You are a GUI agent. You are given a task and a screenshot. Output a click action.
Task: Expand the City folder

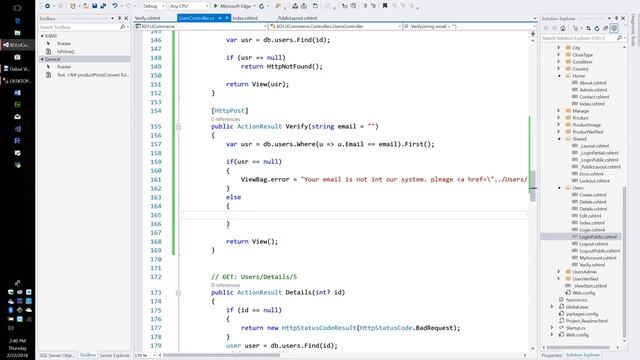tap(559, 48)
